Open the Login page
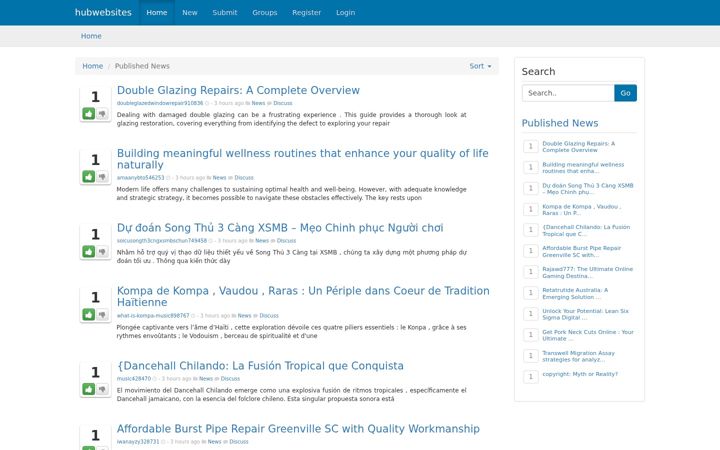The height and width of the screenshot is (450, 720). (345, 12)
